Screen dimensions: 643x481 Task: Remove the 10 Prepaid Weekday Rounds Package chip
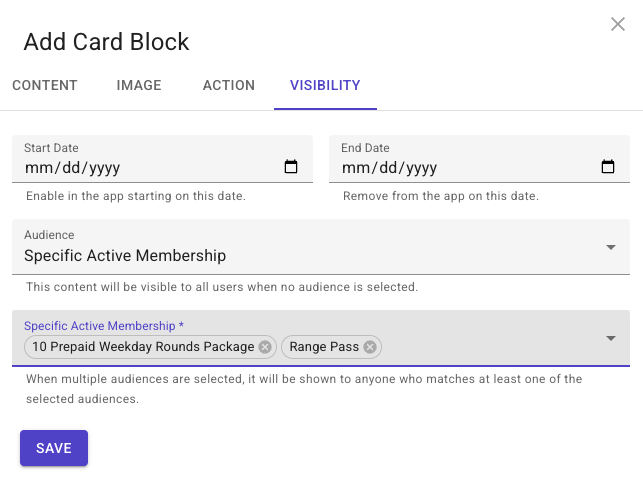[x=265, y=347]
